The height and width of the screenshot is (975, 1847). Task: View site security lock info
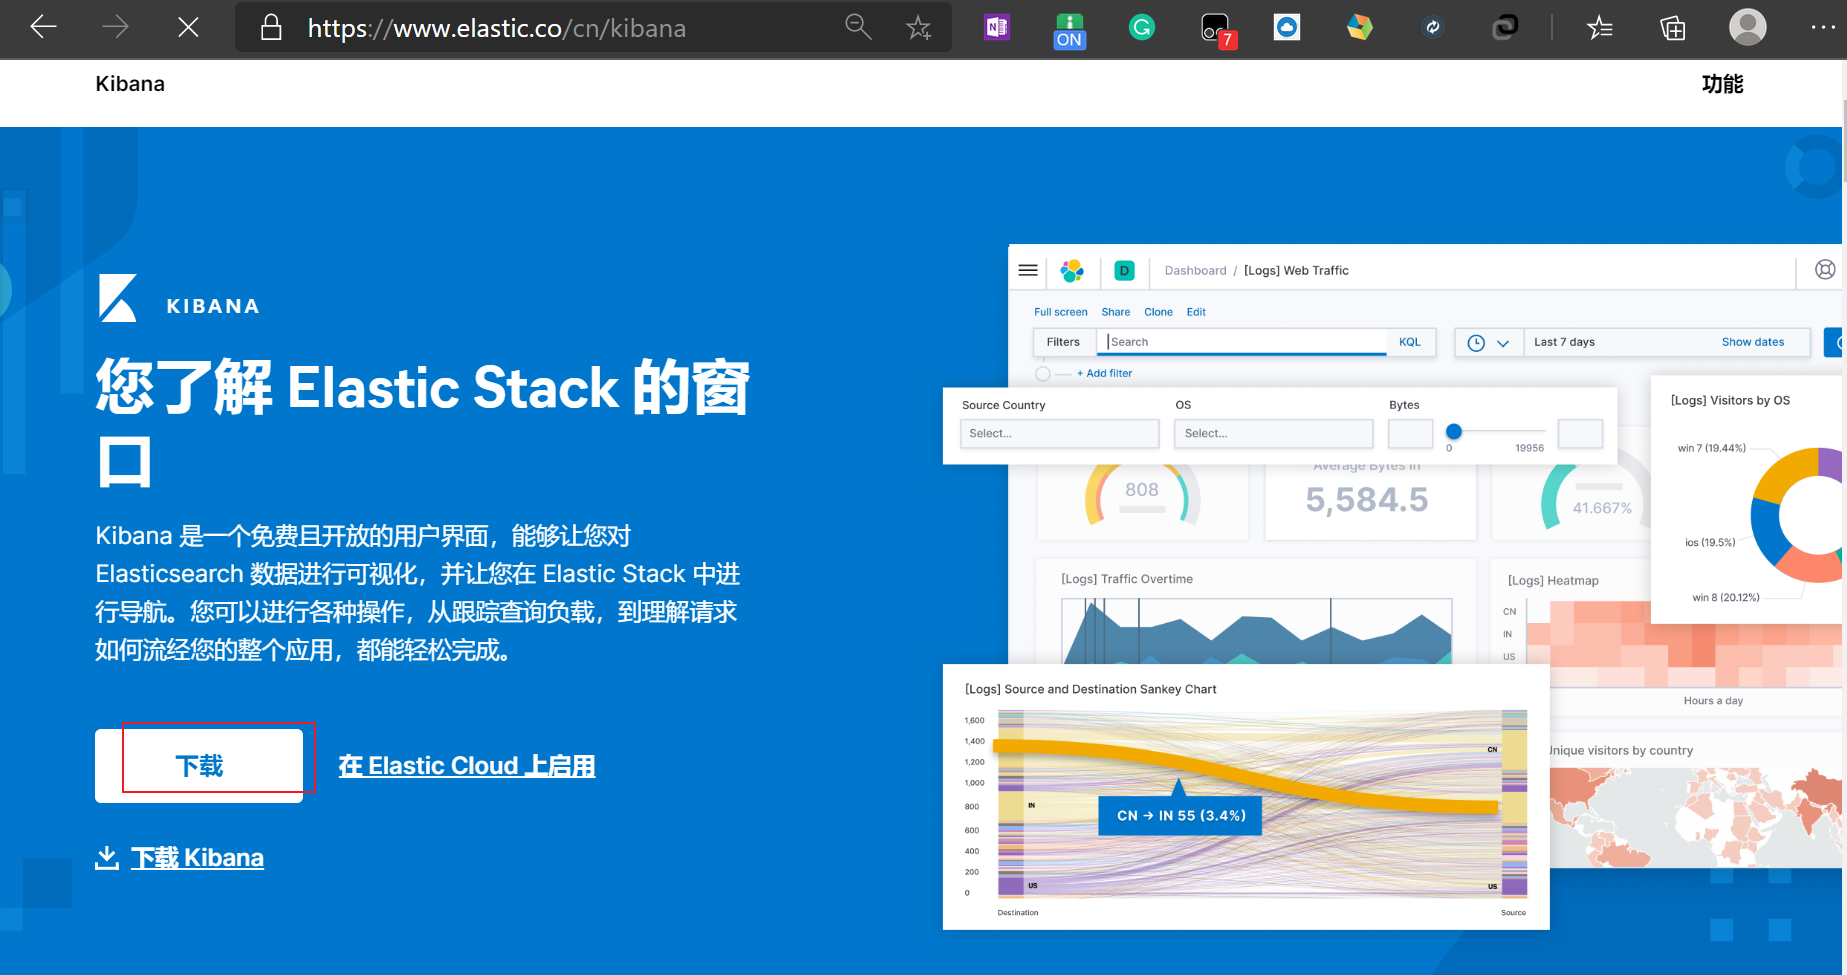(x=271, y=27)
